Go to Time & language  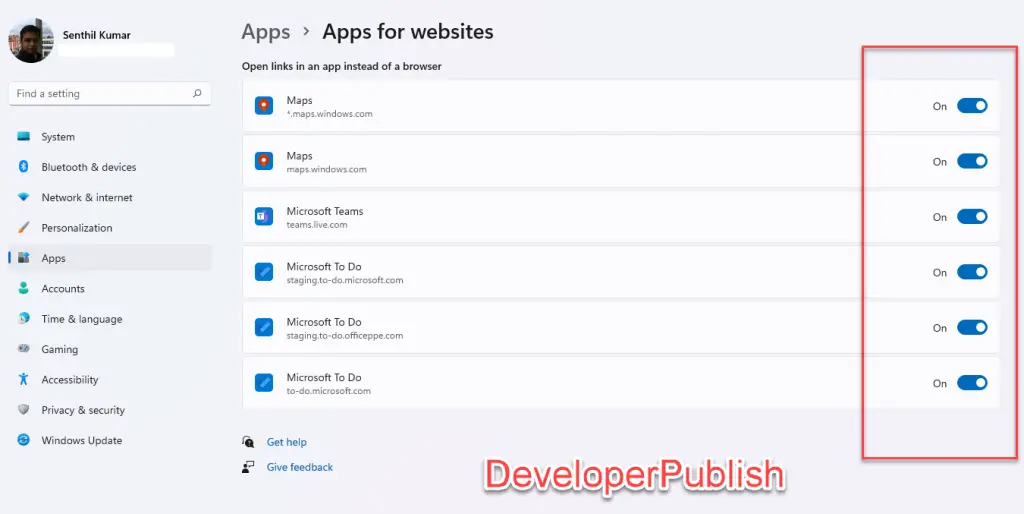(x=110, y=319)
